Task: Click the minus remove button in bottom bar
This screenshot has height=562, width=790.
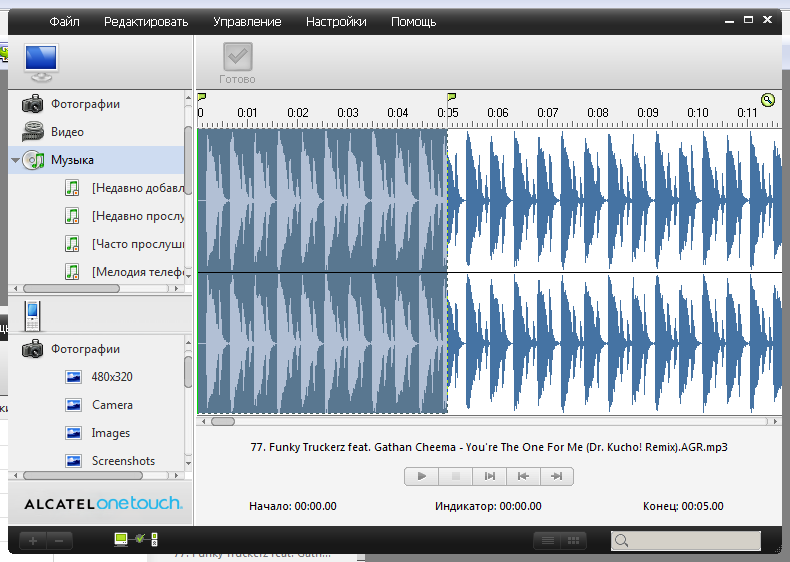Action: pos(59,541)
